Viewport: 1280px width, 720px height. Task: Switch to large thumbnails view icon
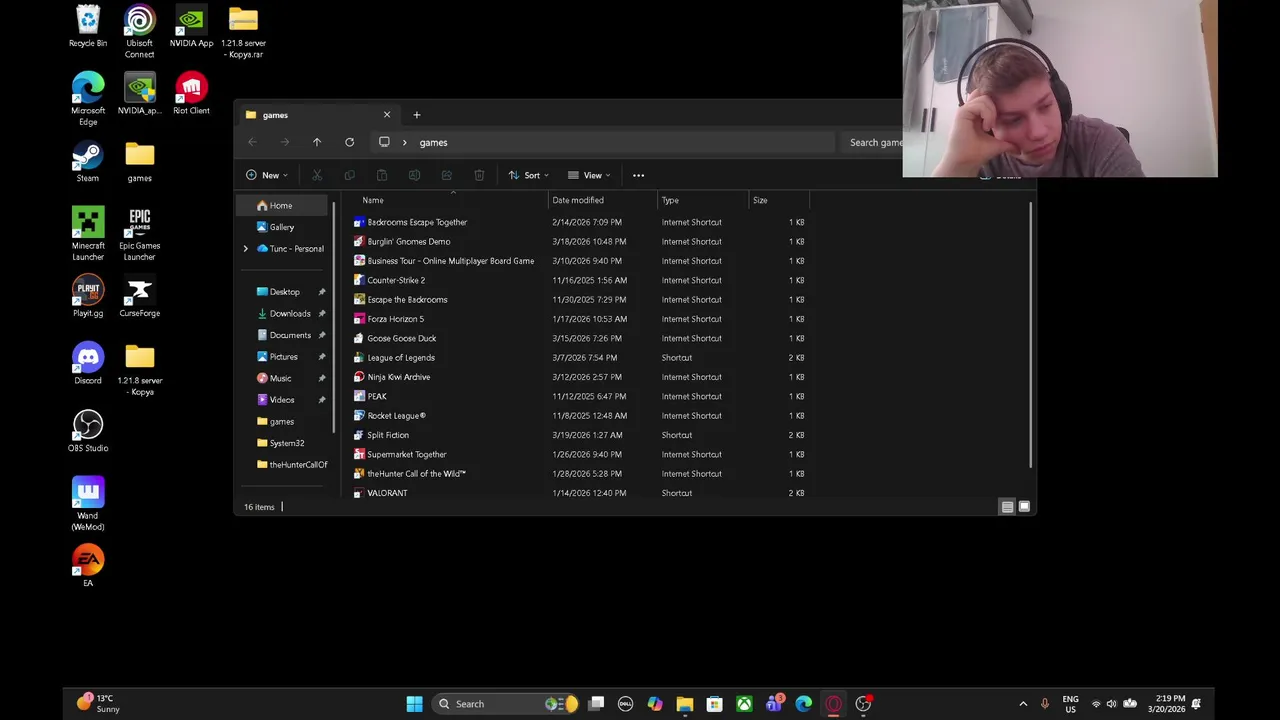tap(1024, 507)
